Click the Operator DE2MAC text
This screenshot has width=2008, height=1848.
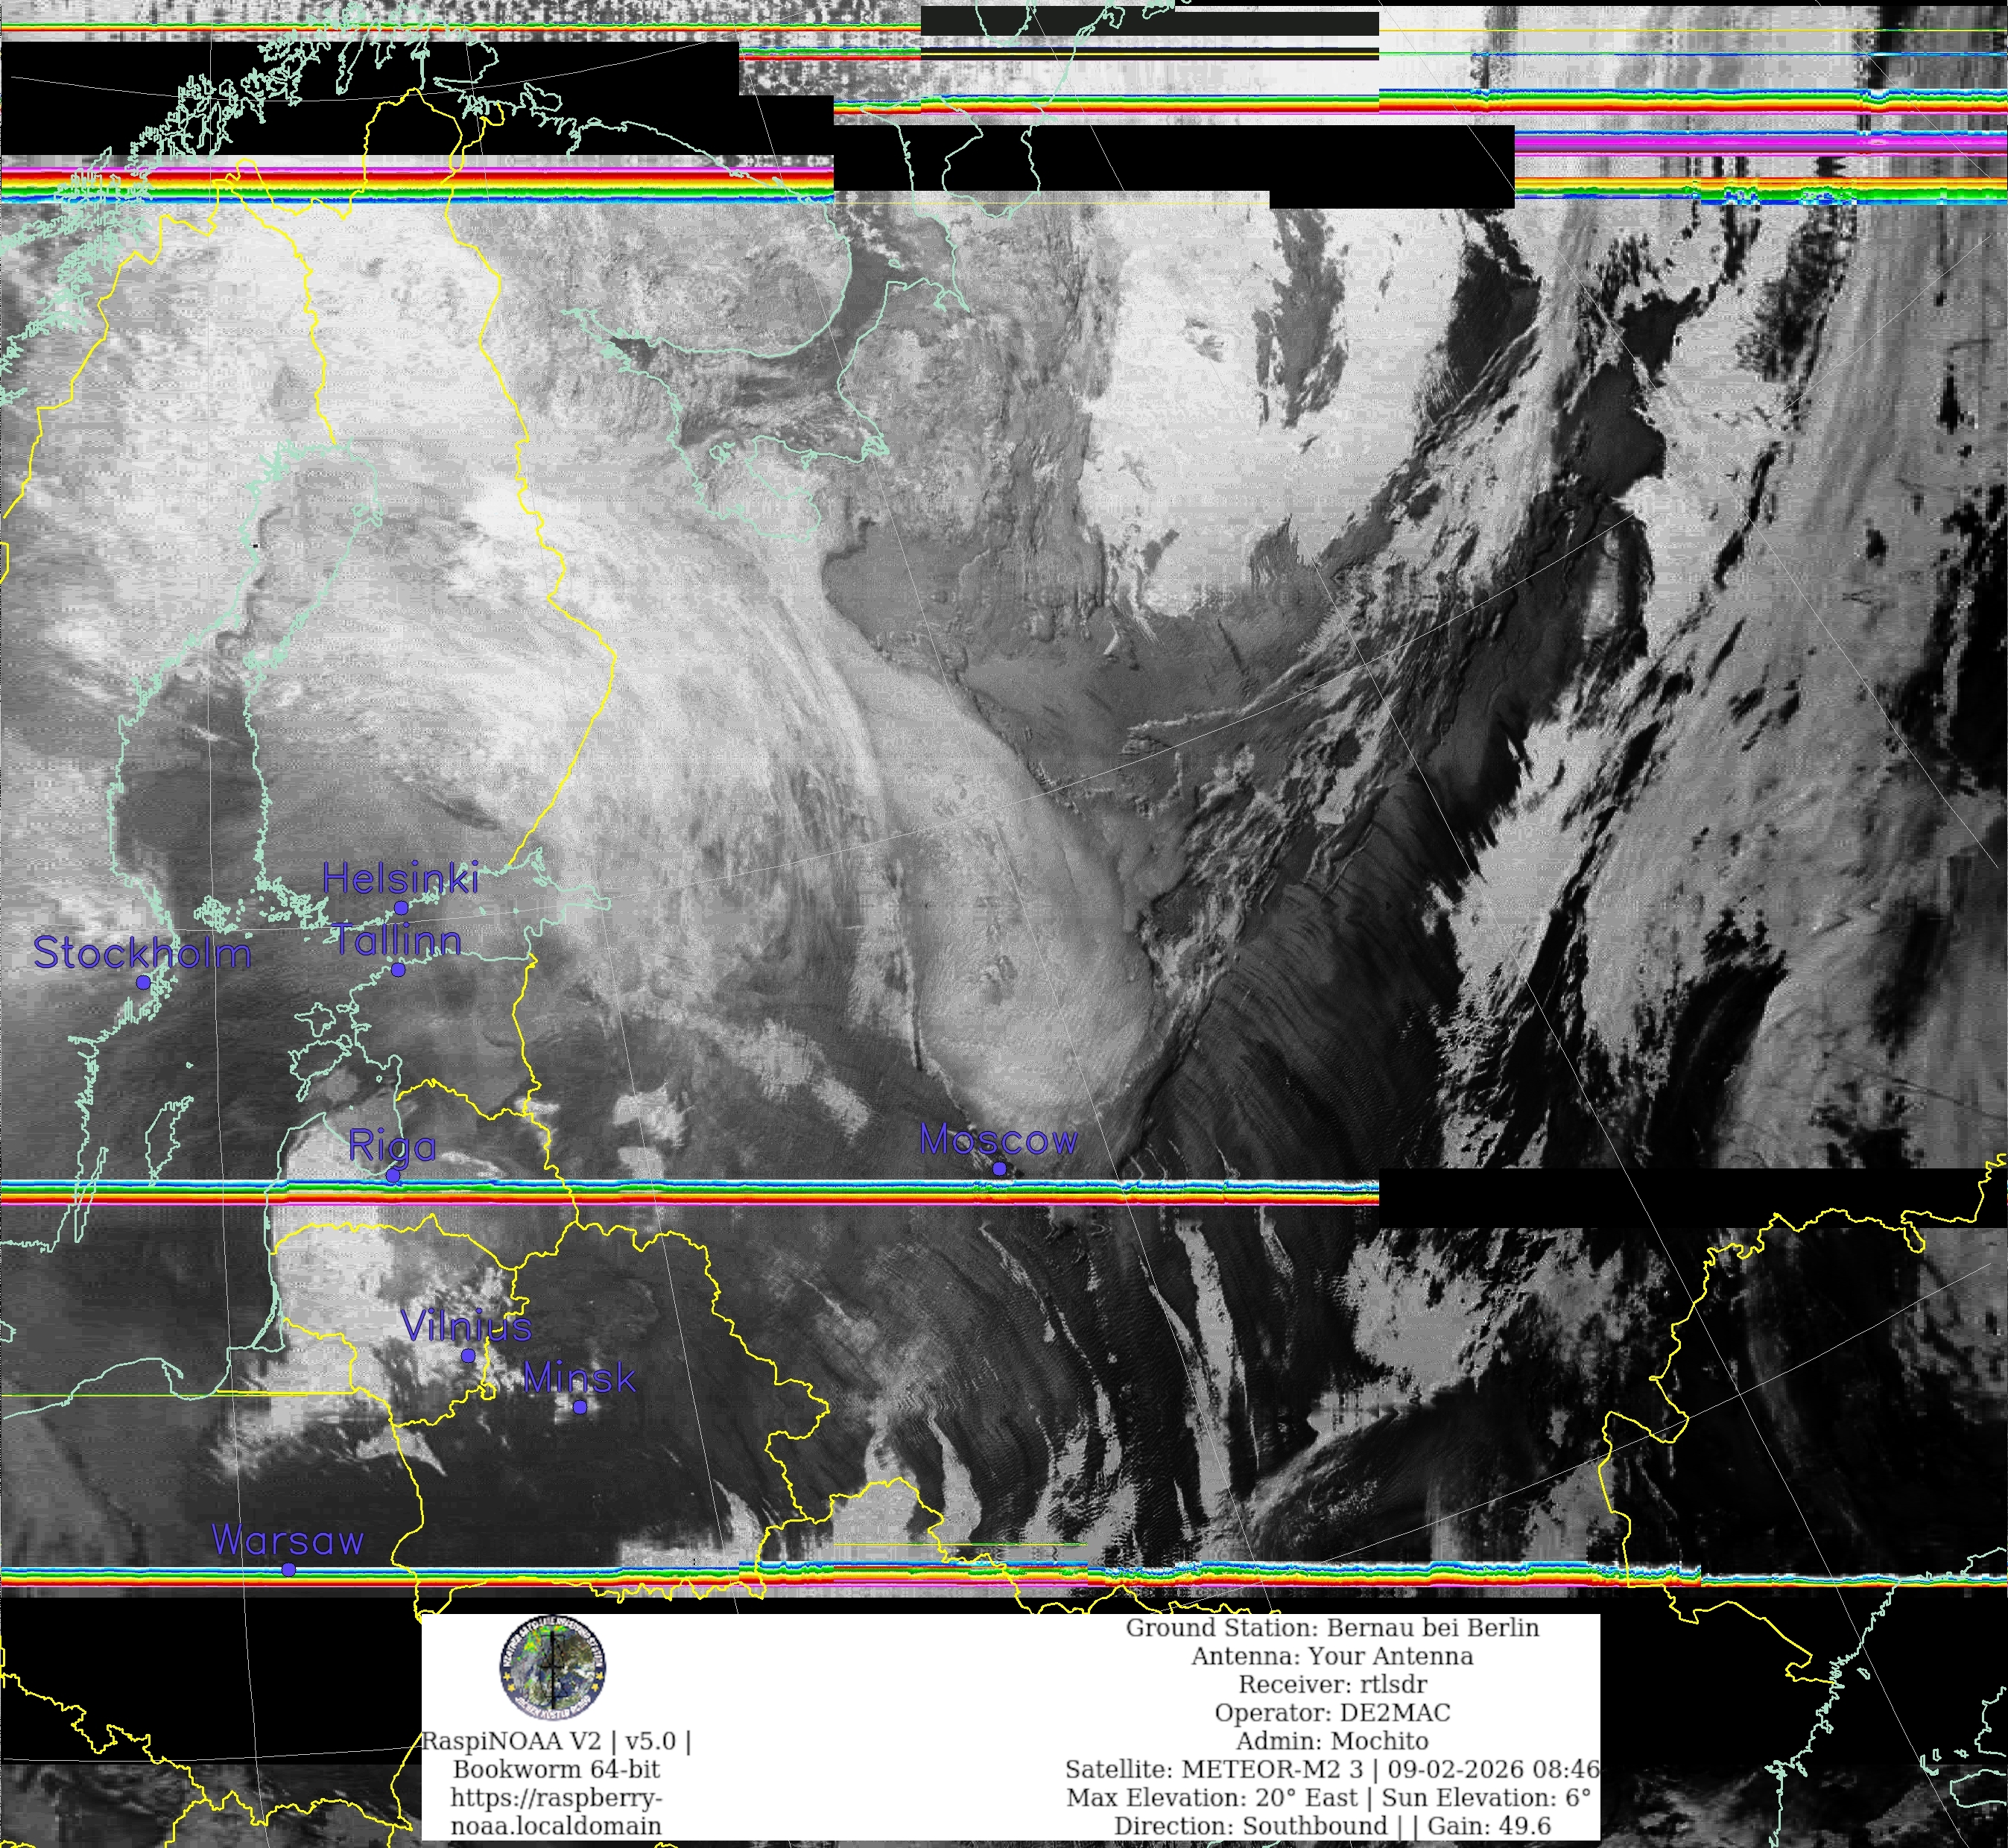click(1332, 1713)
